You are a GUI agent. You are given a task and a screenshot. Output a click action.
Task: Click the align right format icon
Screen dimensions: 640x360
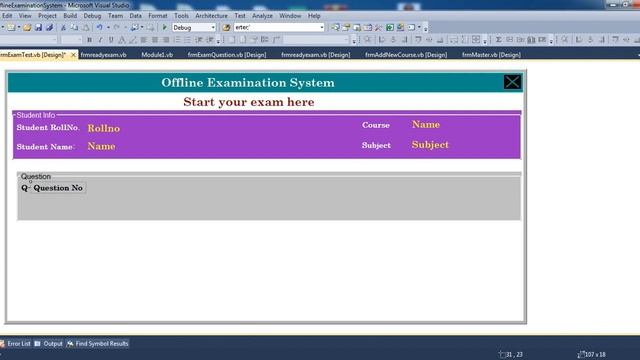166,40
